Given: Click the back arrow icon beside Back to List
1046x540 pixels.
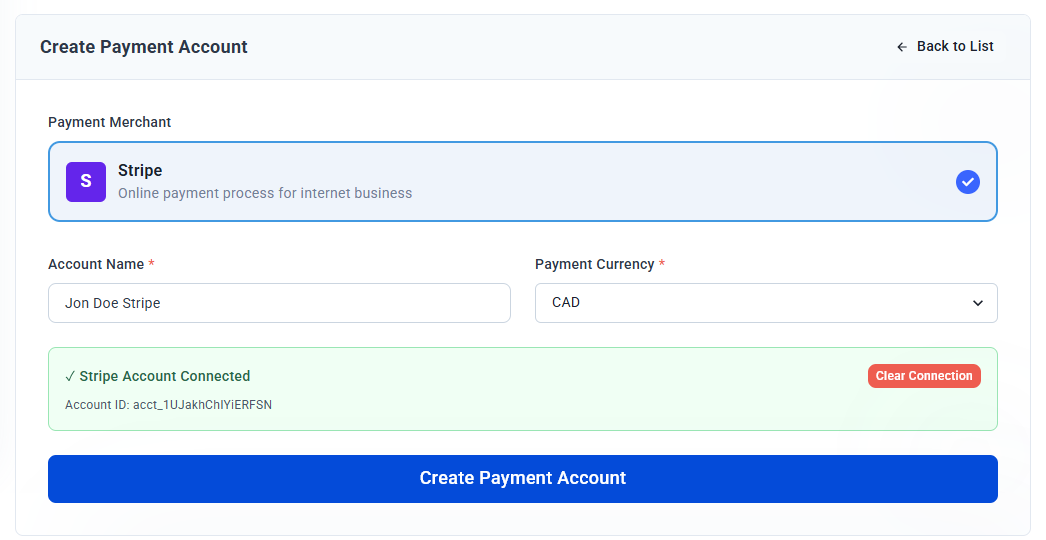Looking at the screenshot, I should click(x=902, y=47).
